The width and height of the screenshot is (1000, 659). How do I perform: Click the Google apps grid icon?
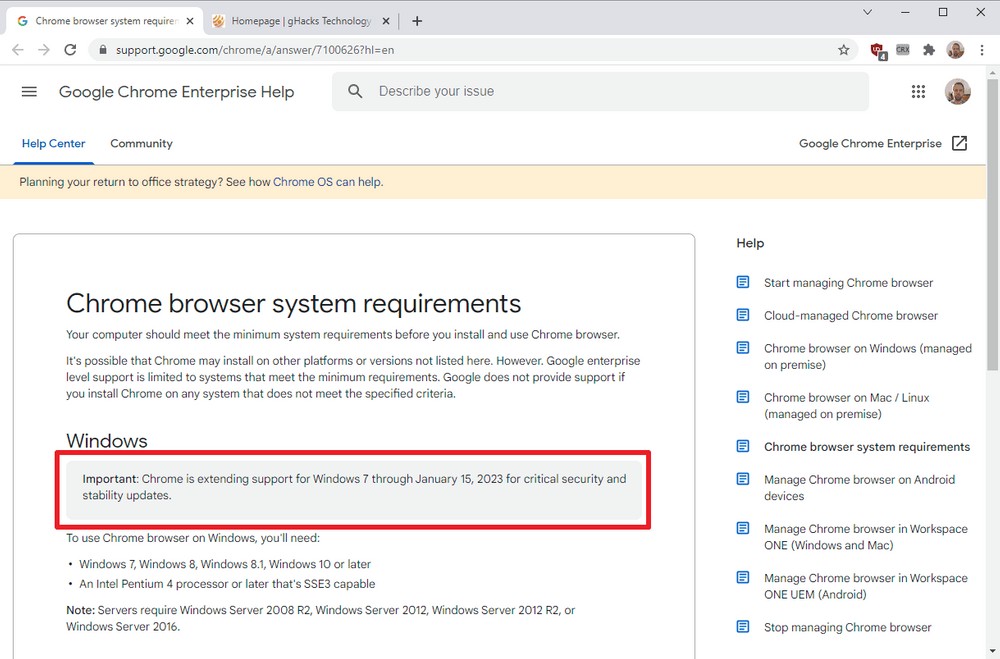click(x=918, y=92)
